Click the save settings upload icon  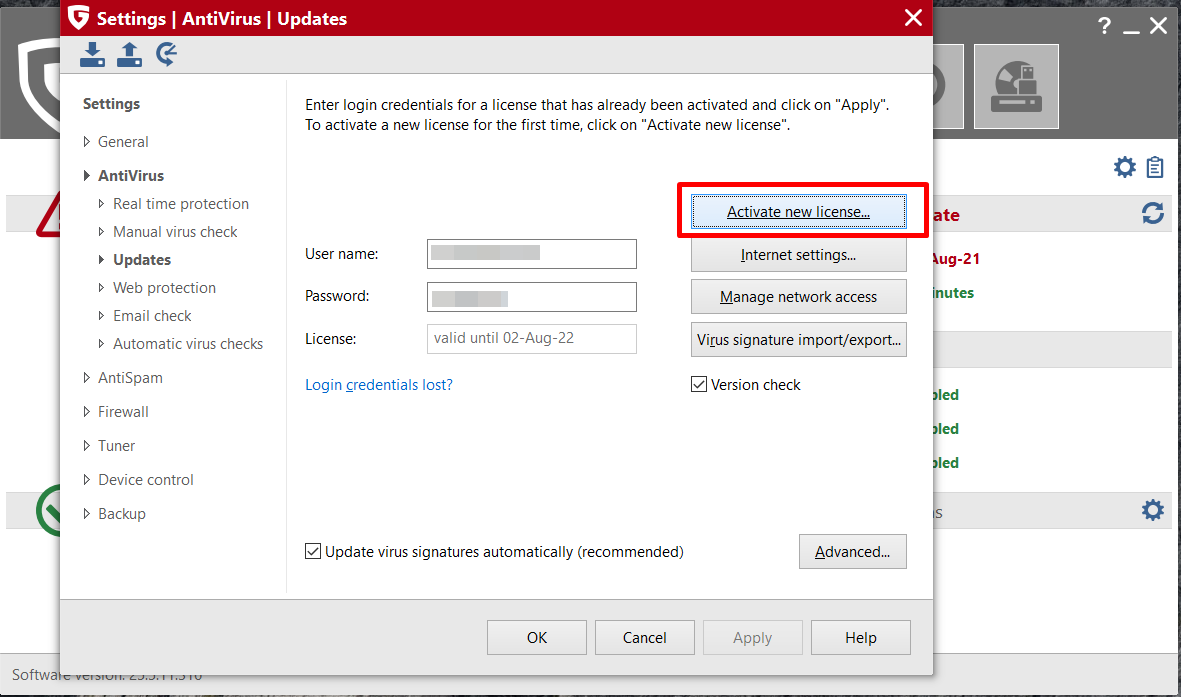pos(130,54)
